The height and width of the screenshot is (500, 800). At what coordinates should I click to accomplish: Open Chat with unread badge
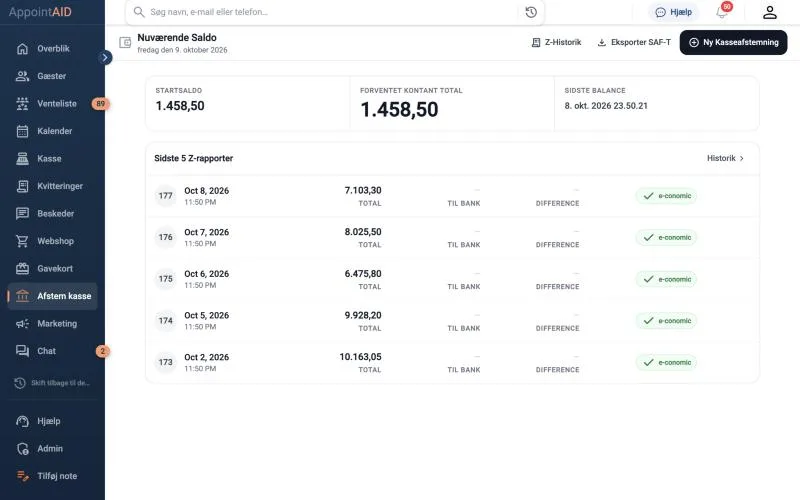tap(53, 351)
